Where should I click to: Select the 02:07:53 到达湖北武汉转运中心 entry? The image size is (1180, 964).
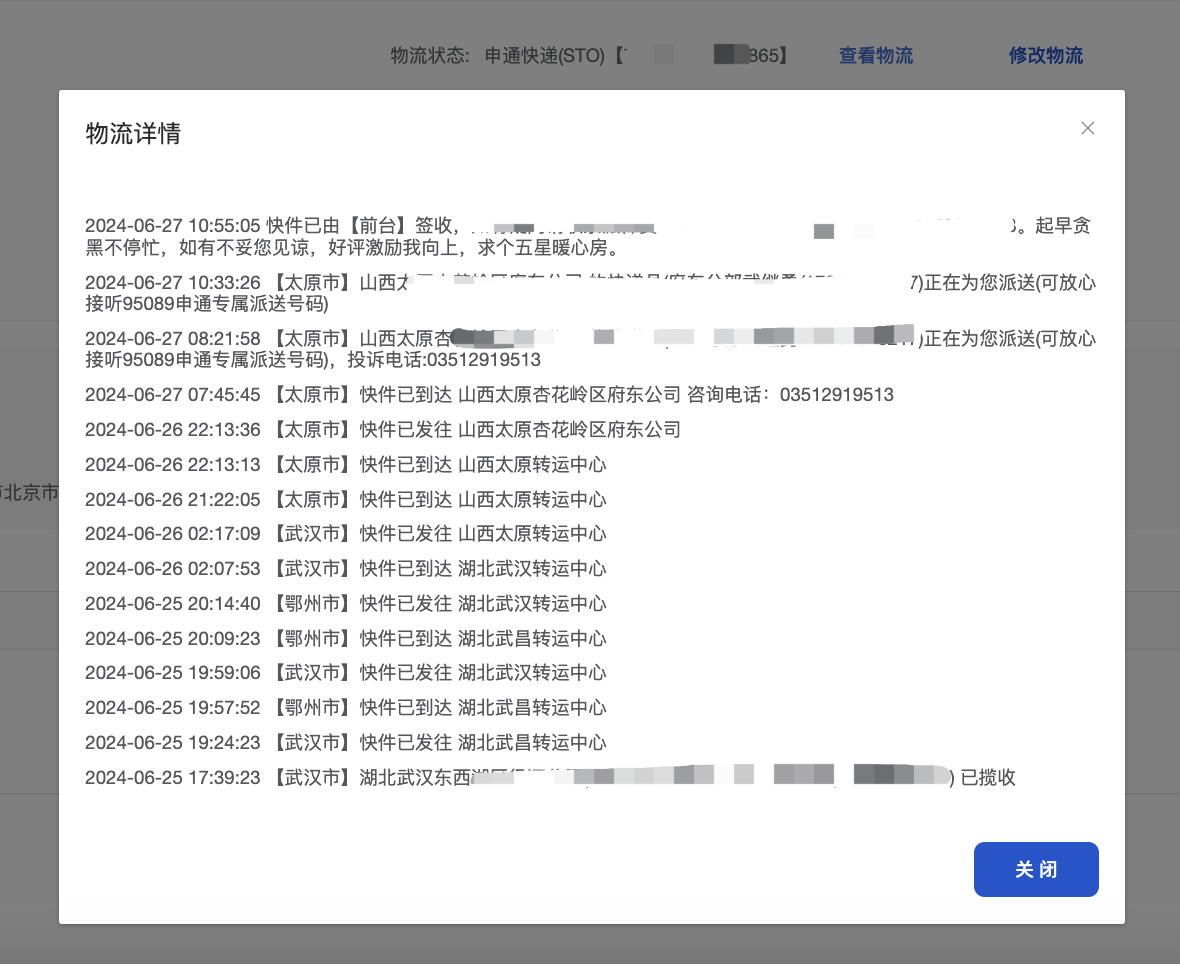[x=345, y=569]
